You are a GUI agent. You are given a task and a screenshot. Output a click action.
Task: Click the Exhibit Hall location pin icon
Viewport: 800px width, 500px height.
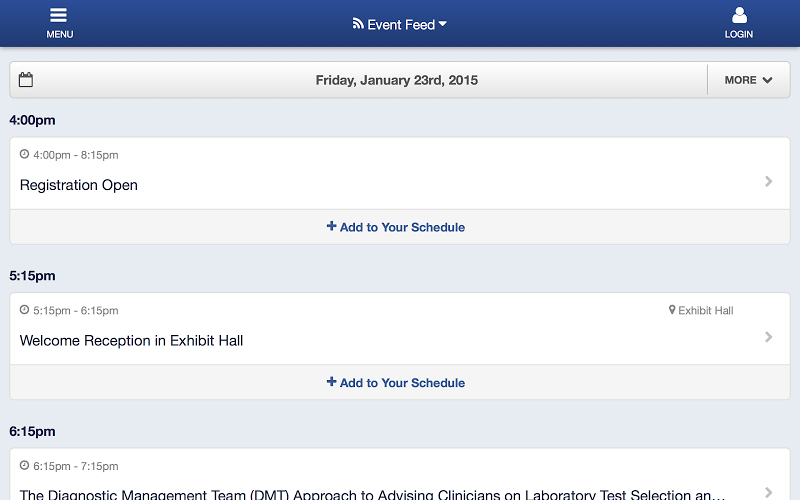click(672, 310)
